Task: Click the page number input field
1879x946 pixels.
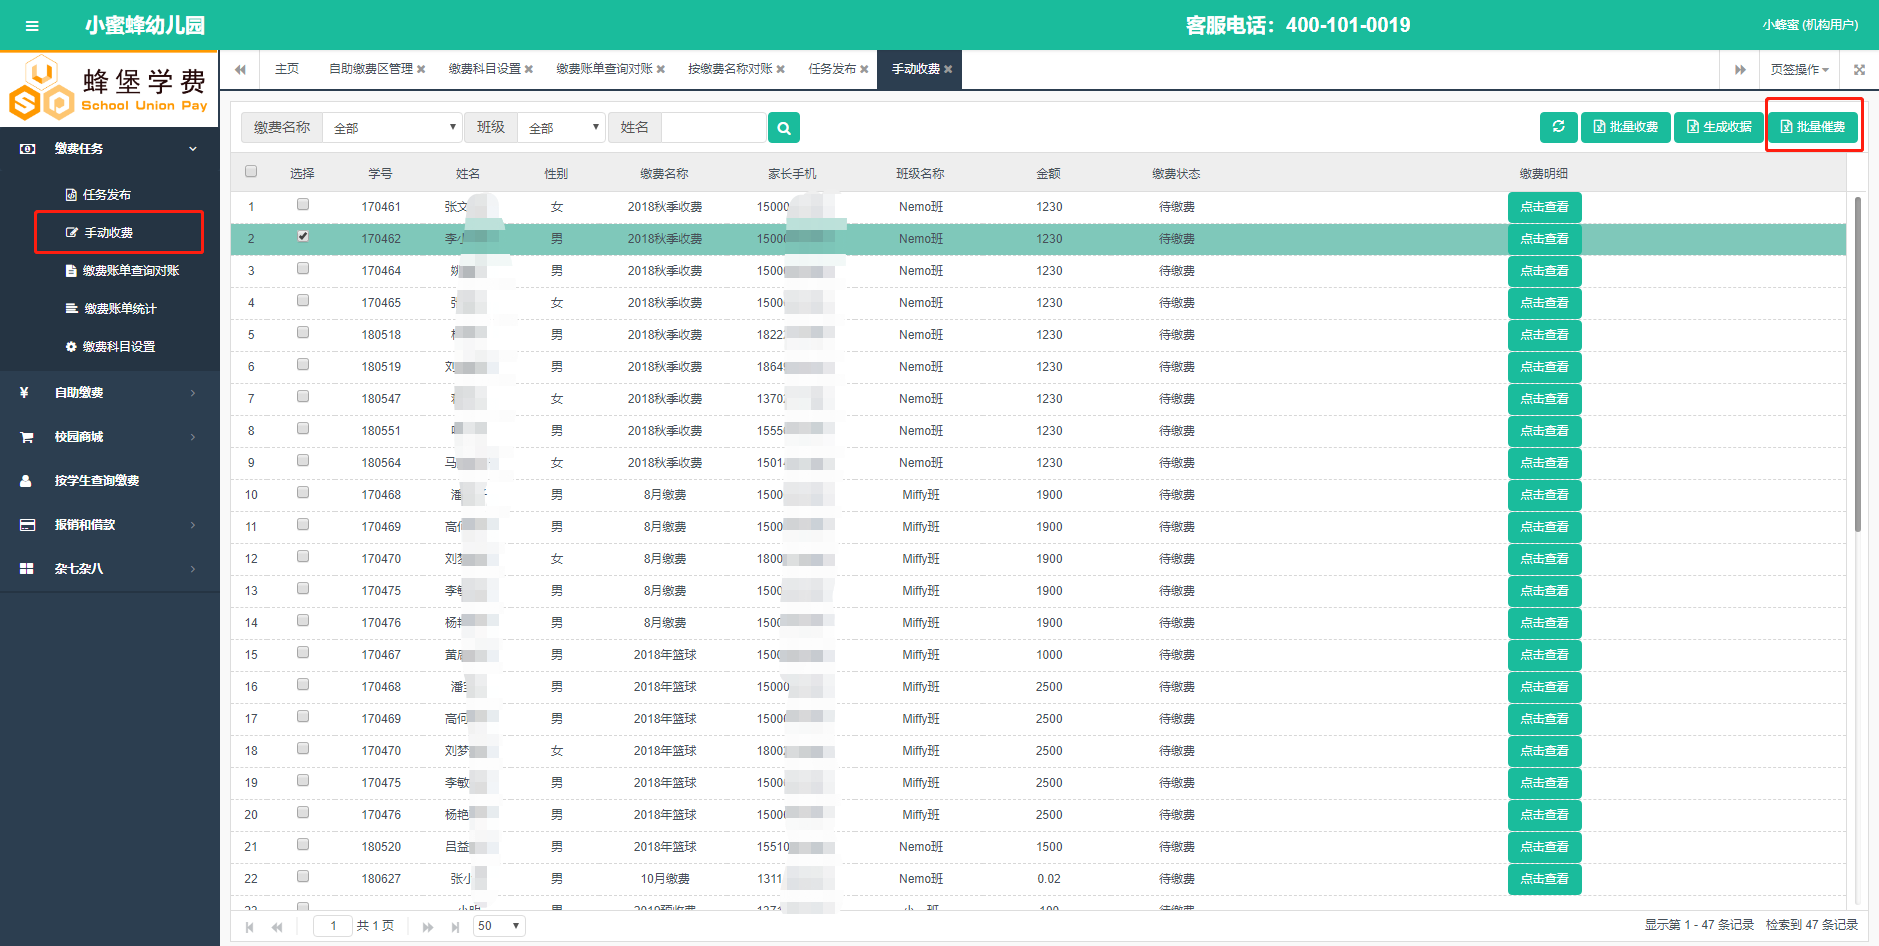Action: [333, 926]
